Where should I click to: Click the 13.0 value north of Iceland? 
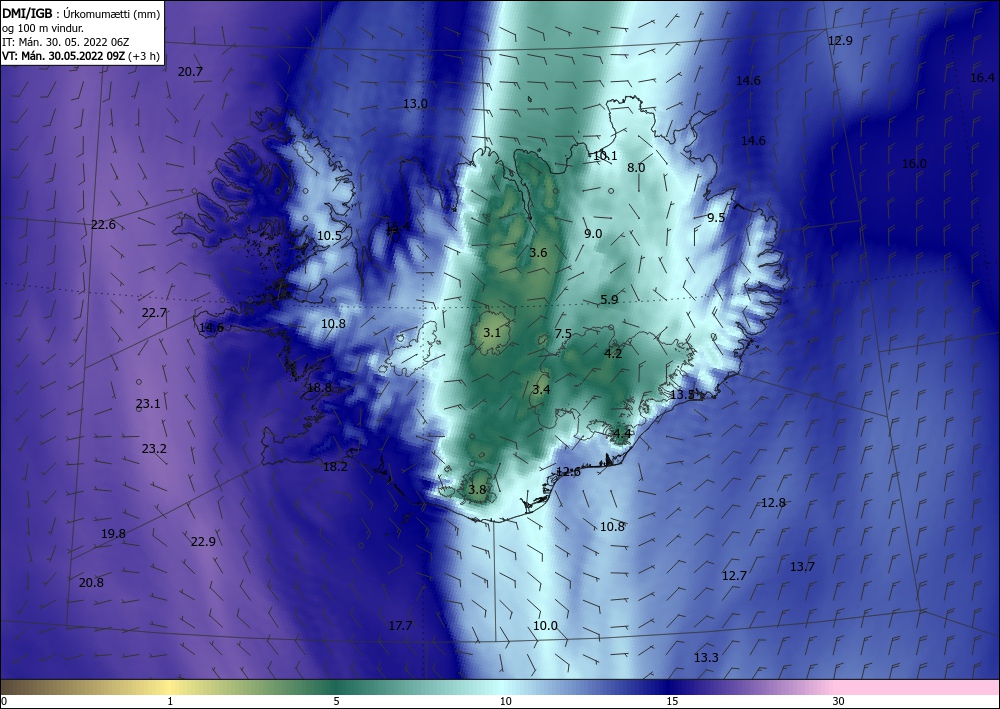(x=415, y=104)
